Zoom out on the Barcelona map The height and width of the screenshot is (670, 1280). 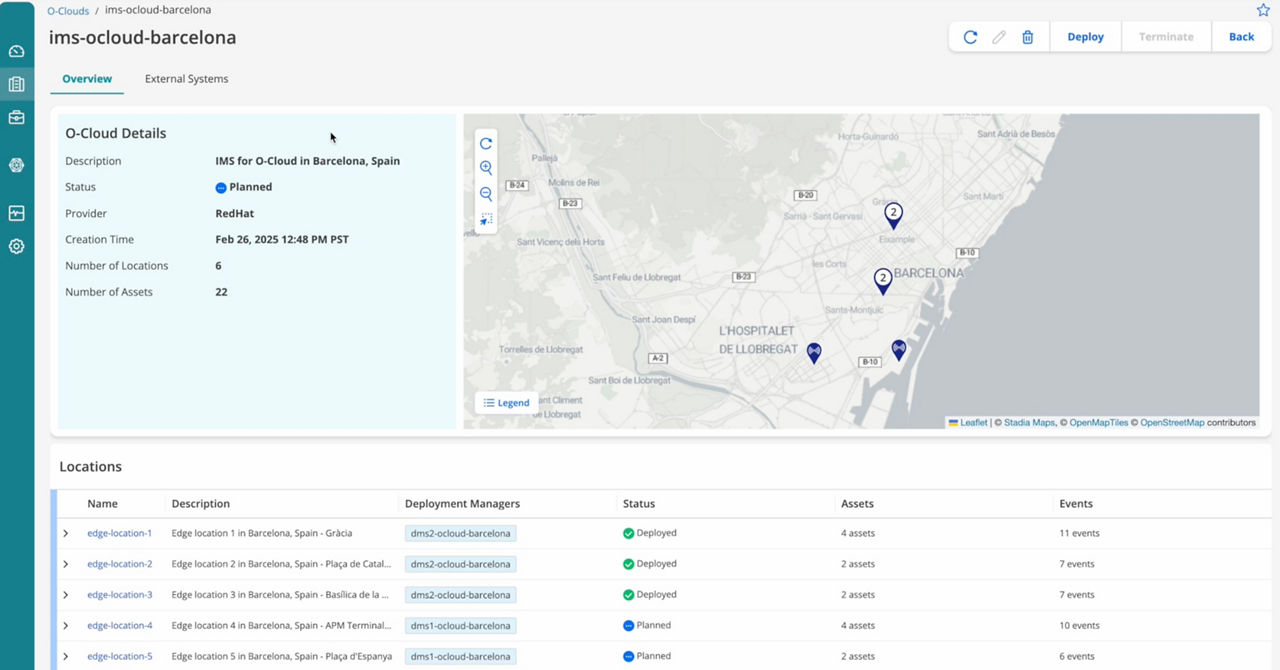(x=485, y=194)
